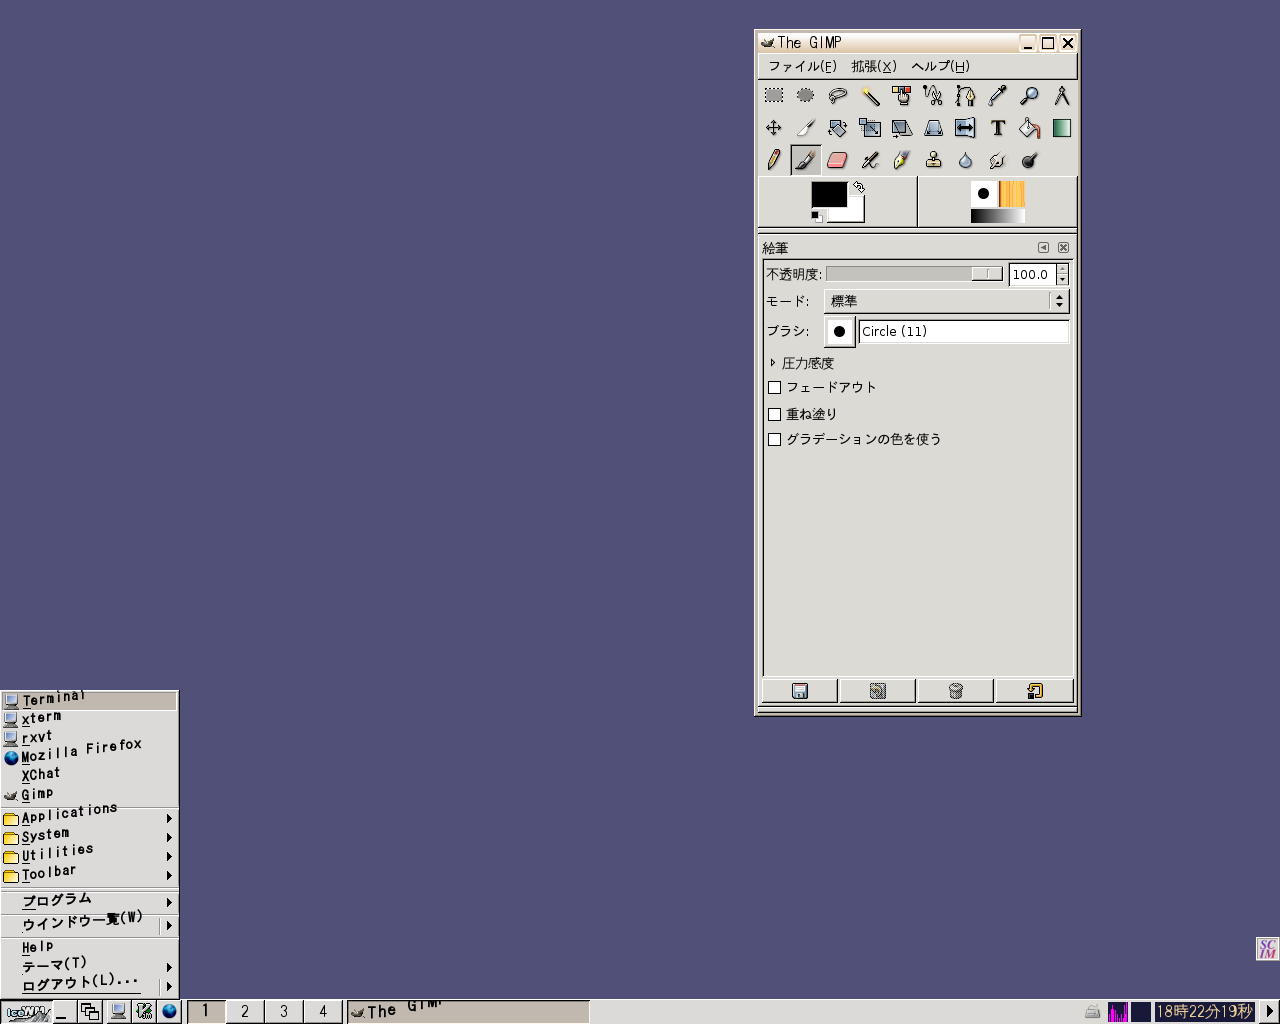The height and width of the screenshot is (1024, 1280).
Task: Select the Clone stamp tool
Action: (x=934, y=160)
